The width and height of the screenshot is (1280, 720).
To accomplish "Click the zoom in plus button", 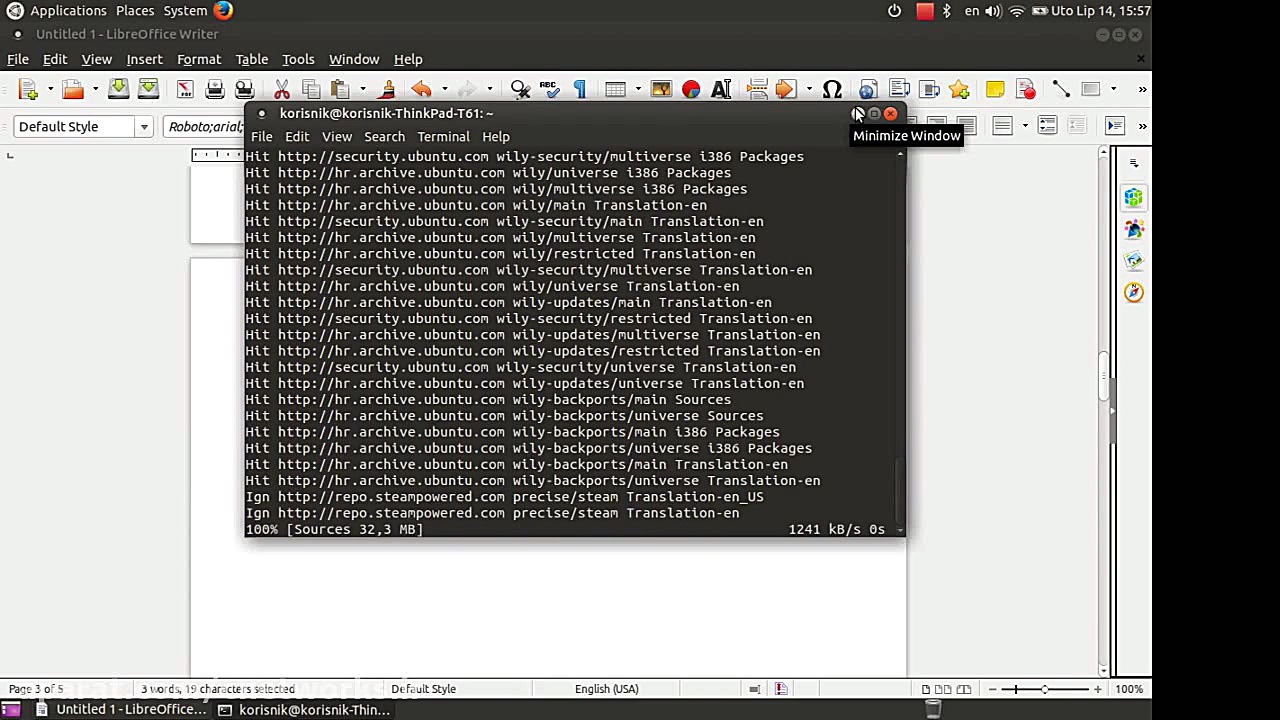I will click(x=1097, y=689).
